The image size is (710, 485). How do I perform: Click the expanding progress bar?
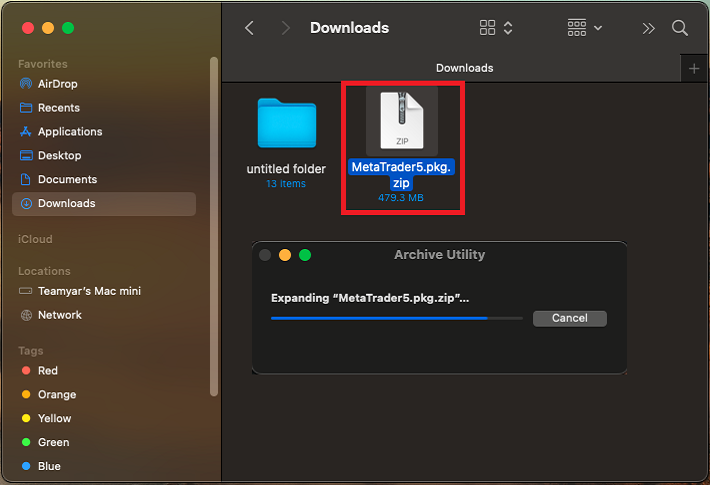(396, 318)
